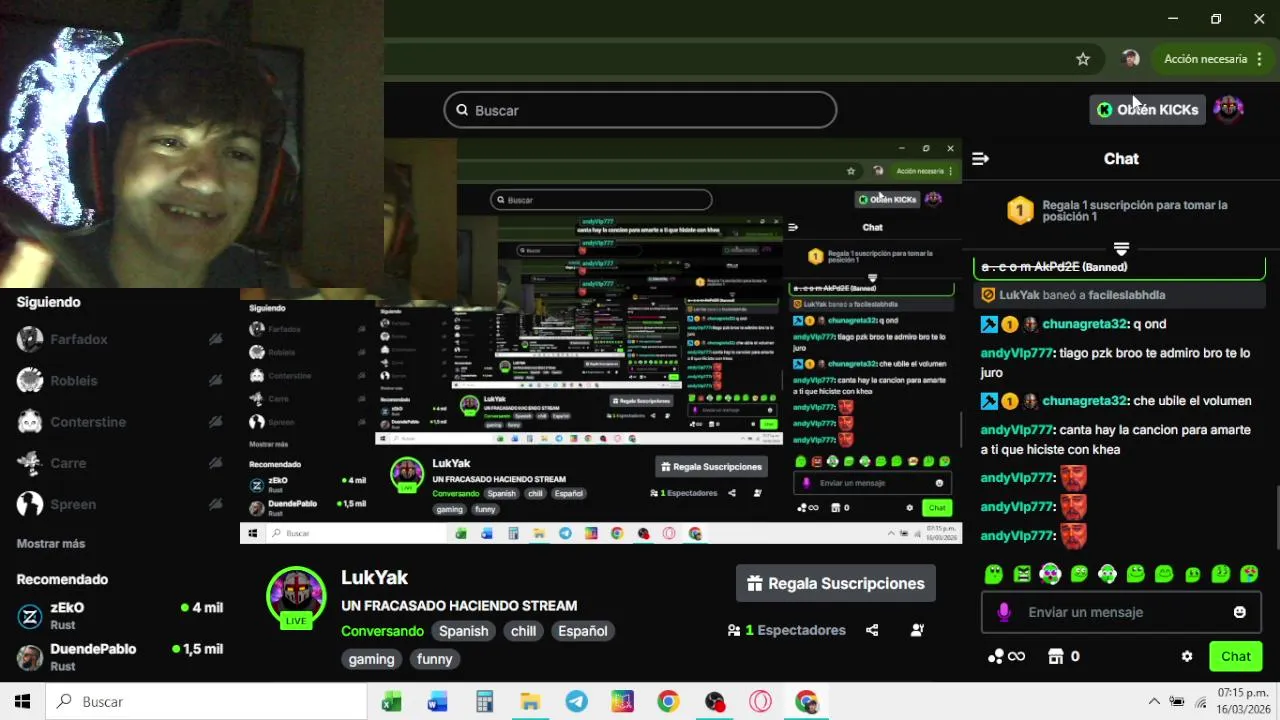The height and width of the screenshot is (720, 1280).
Task: Click username chunagreta32 in 'q ond' message
Action: click(1085, 324)
